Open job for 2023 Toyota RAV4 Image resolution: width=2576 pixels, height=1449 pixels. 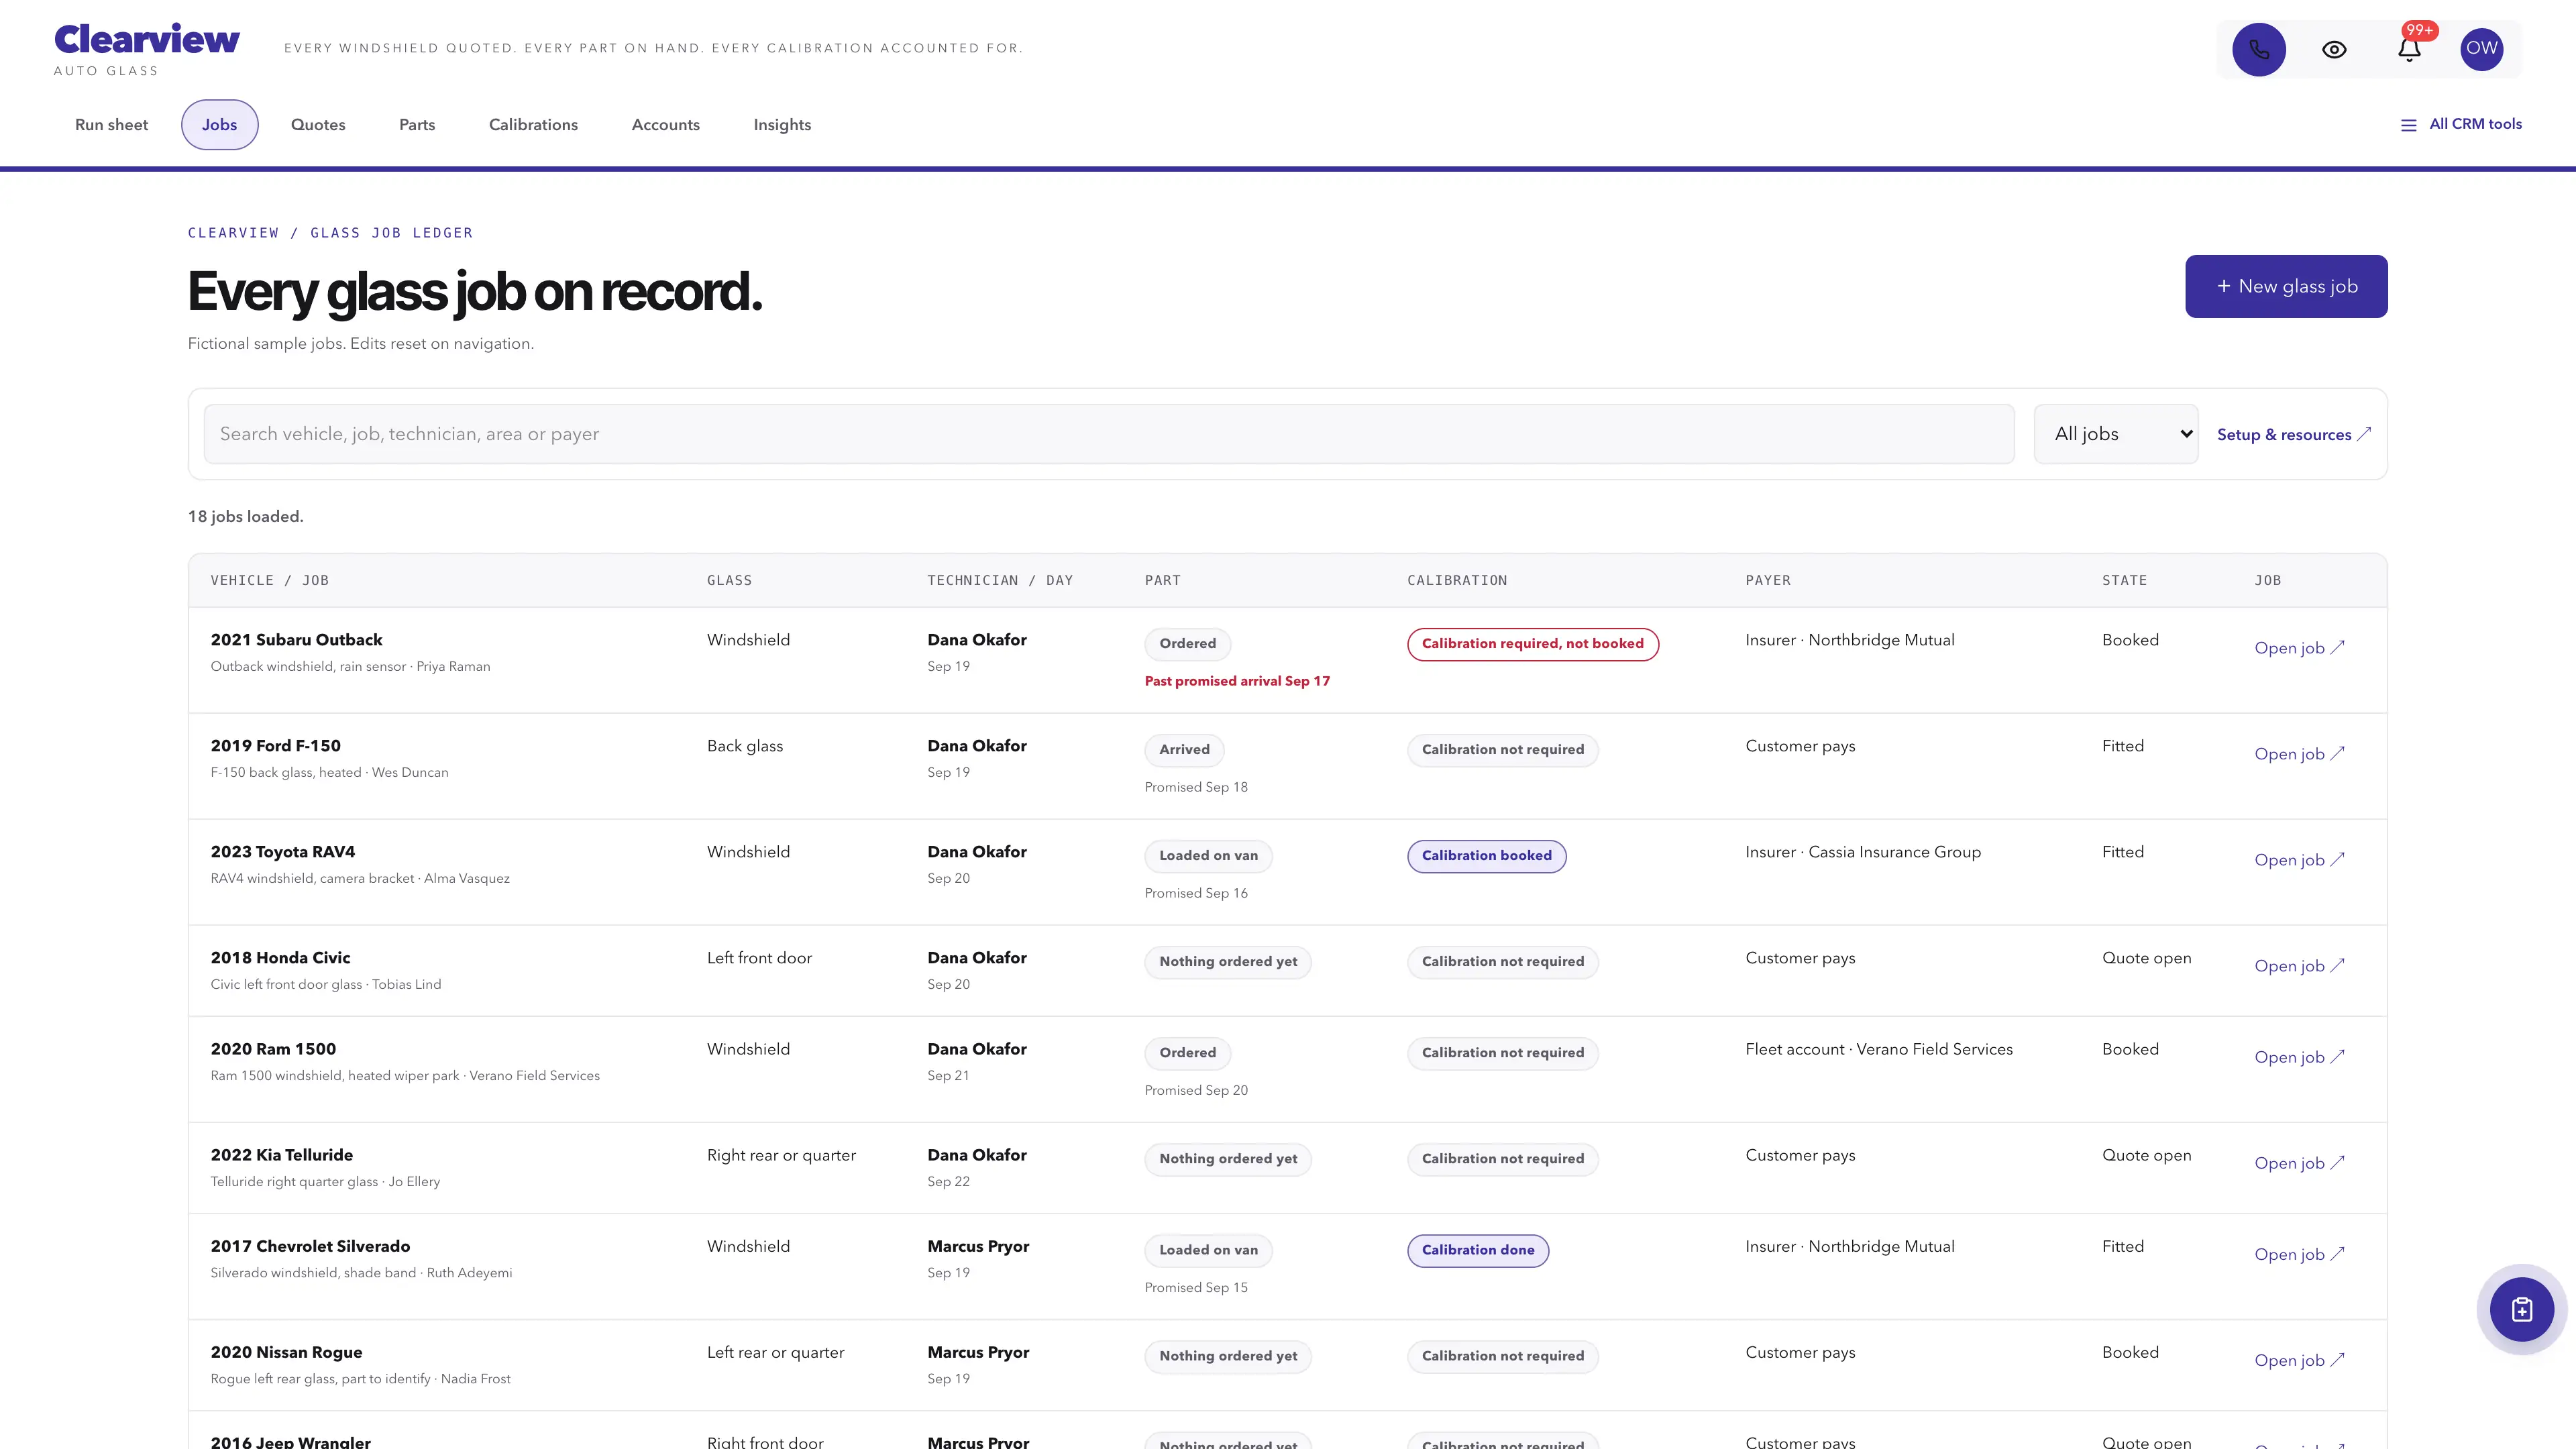[x=2299, y=860]
